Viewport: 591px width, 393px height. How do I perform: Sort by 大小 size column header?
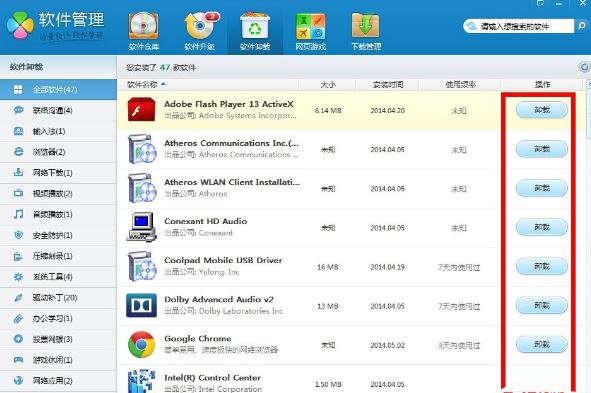(x=328, y=84)
